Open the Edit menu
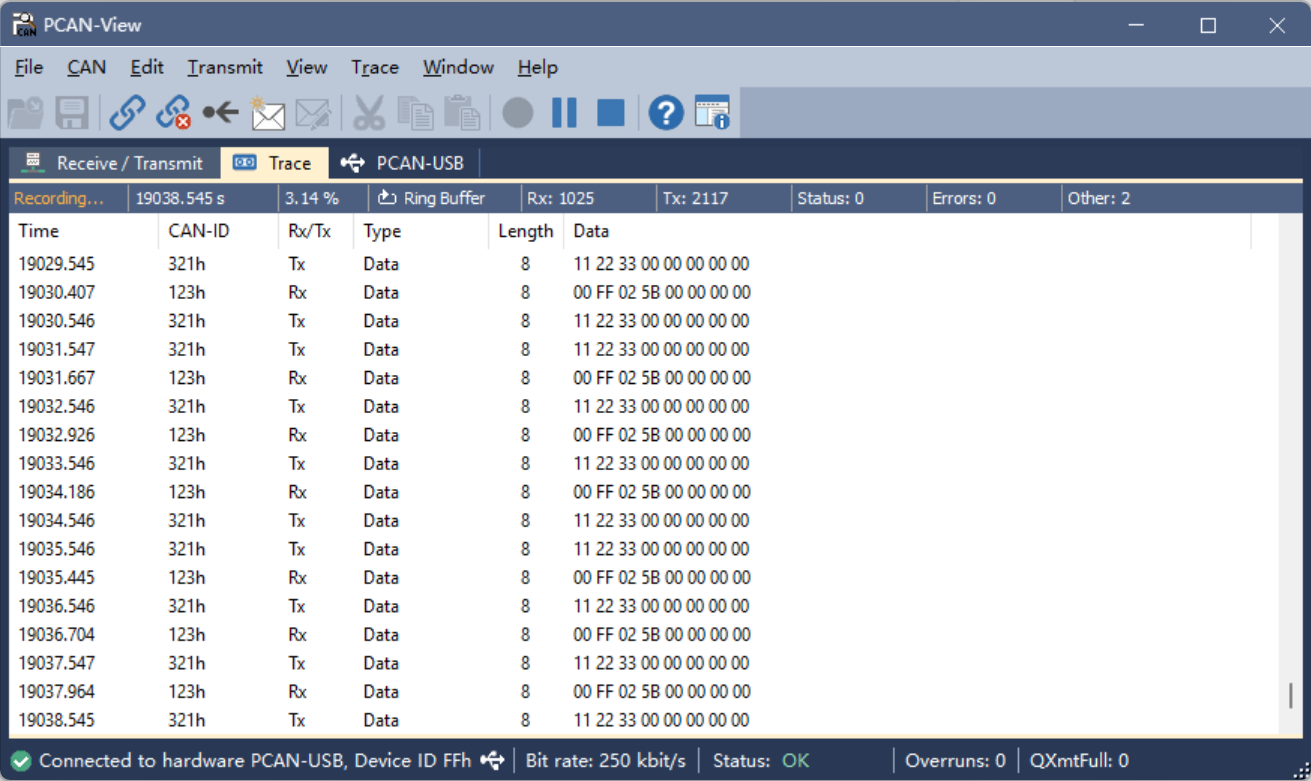 147,67
